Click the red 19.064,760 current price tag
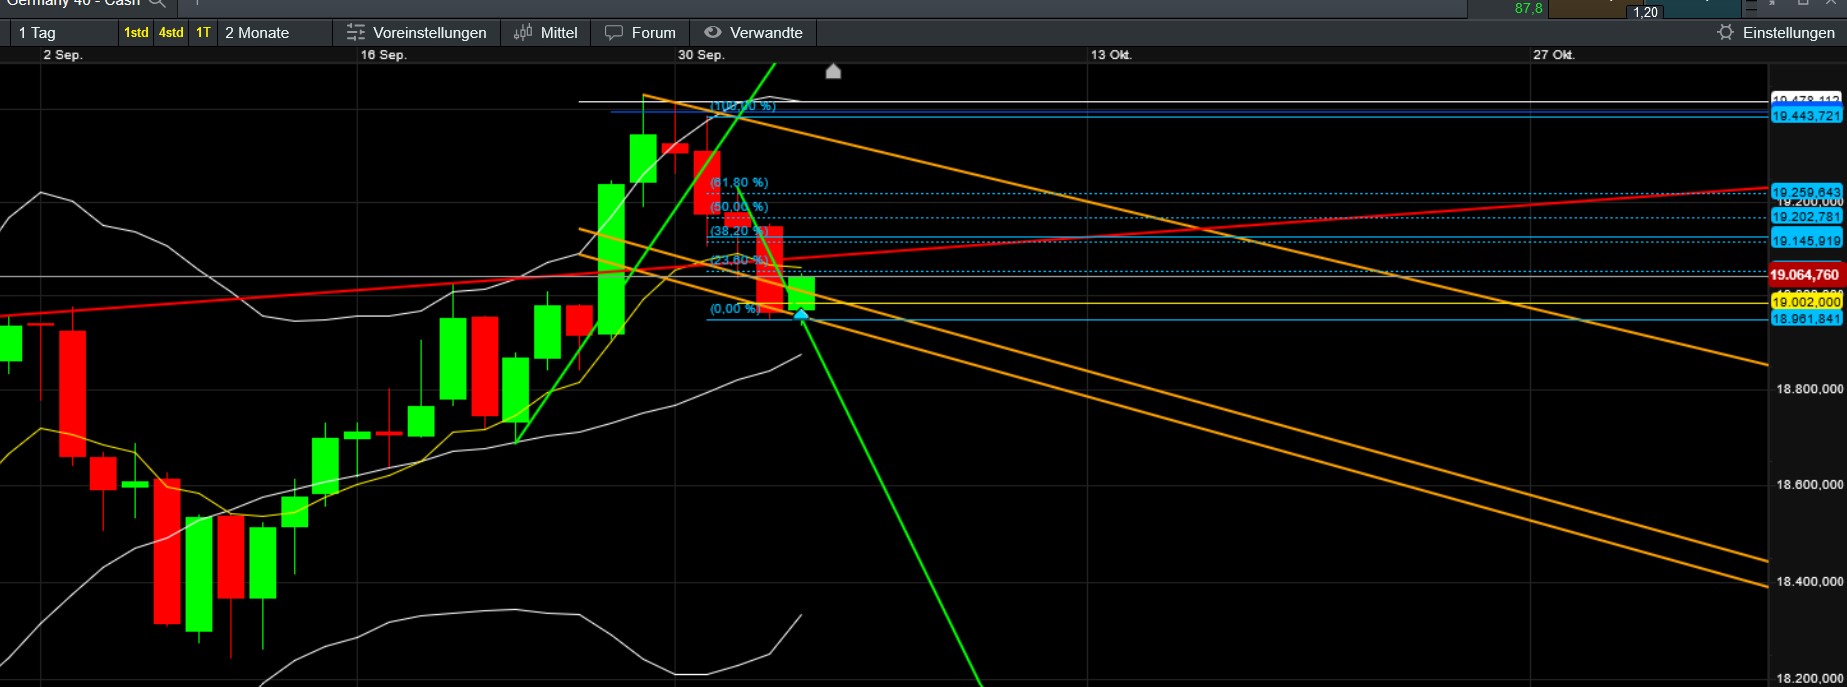 (1805, 275)
